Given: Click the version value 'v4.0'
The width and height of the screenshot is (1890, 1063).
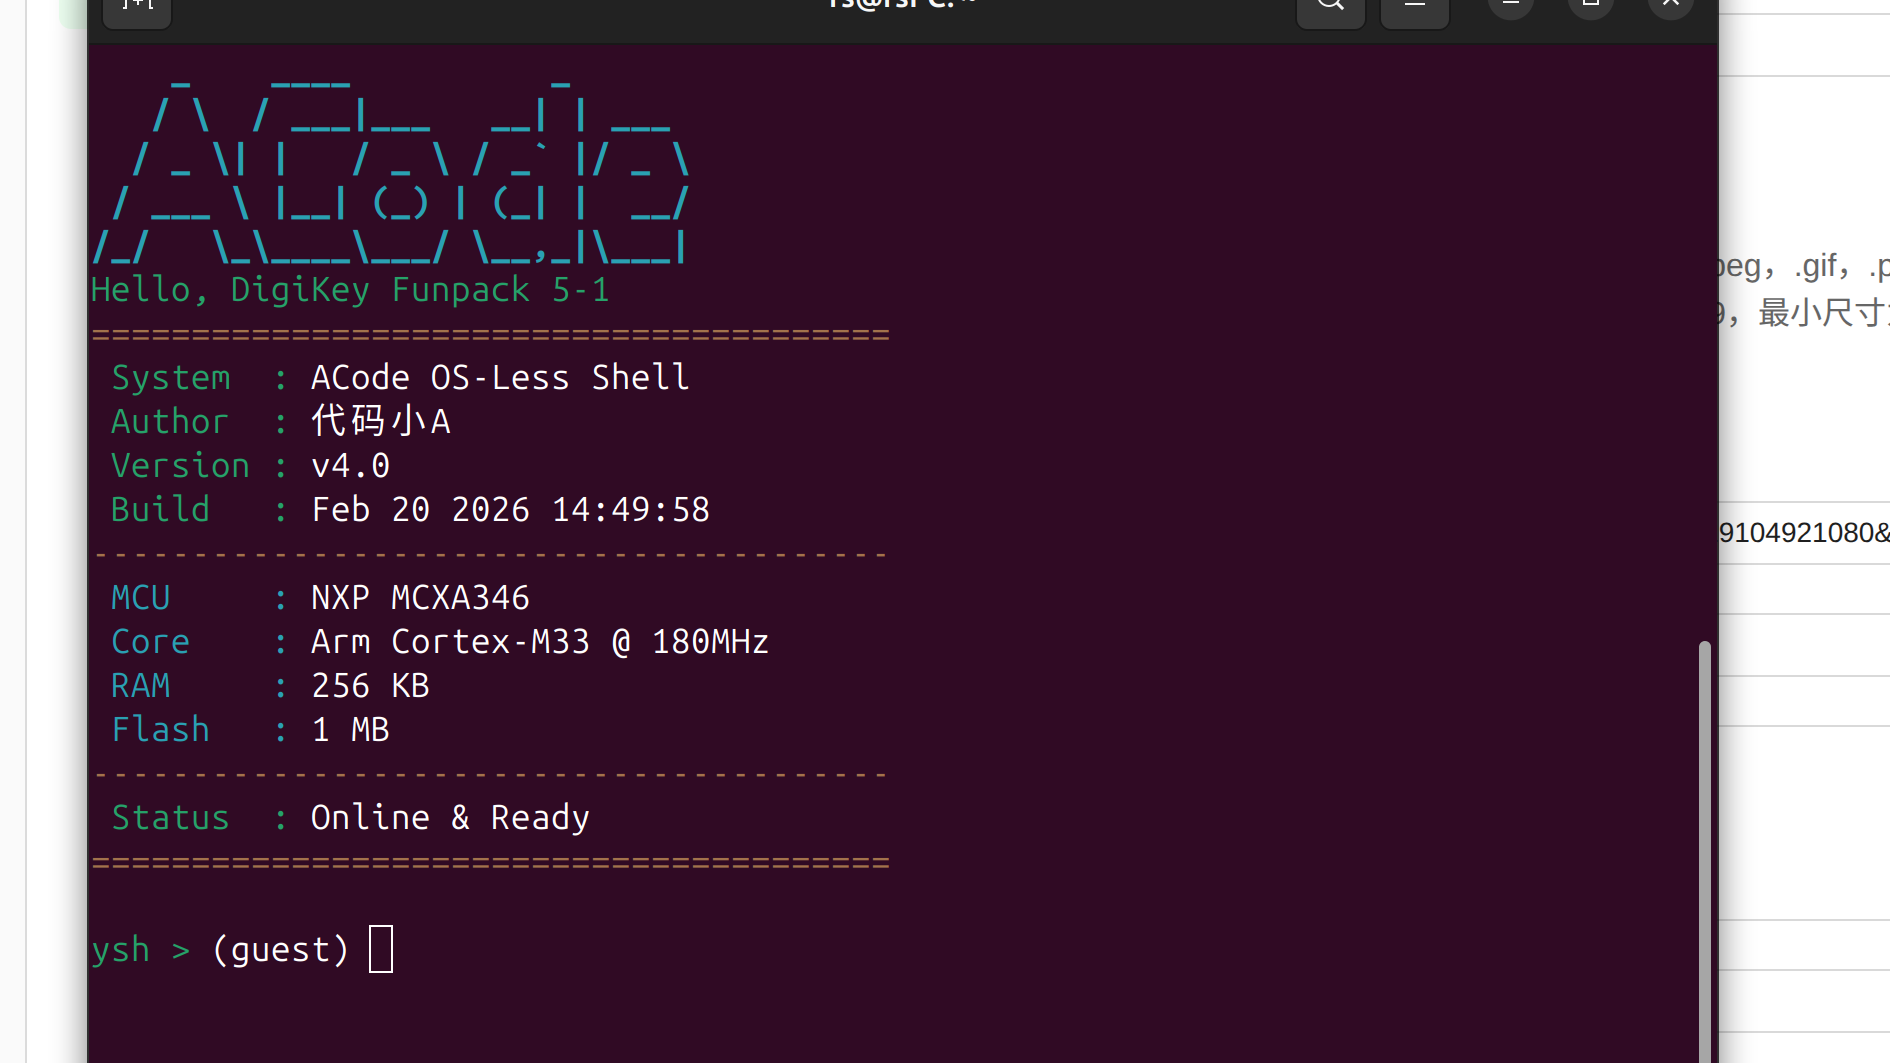Looking at the screenshot, I should 350,466.
